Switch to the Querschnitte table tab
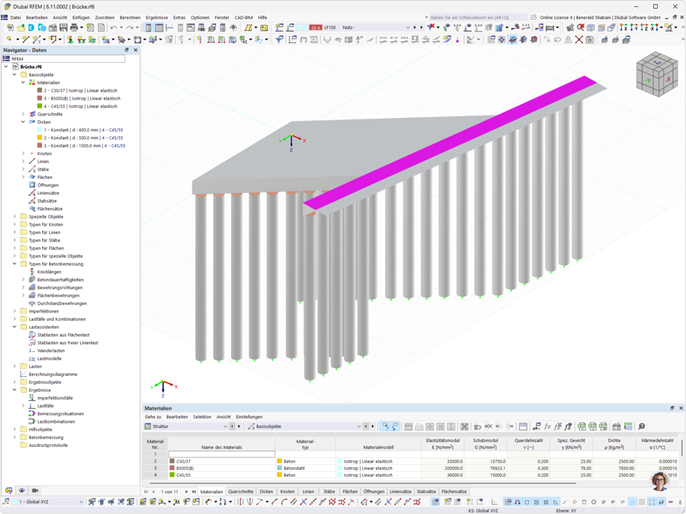 [x=241, y=492]
